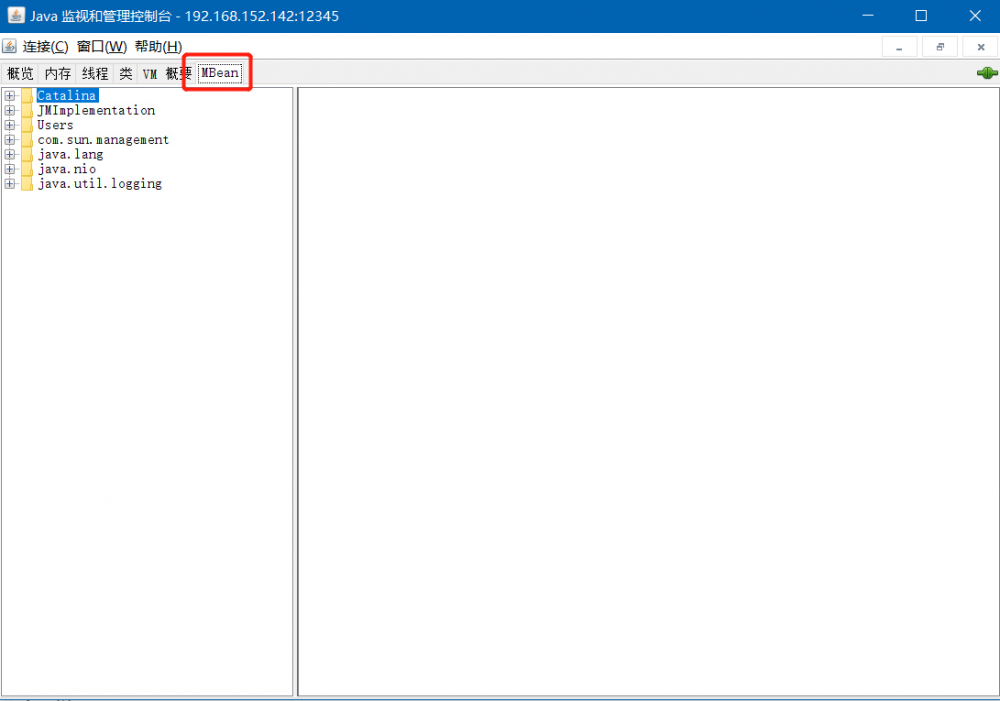Expand the com.sun.management node
Screen dimensions: 1000x701
pyautogui.click(x=9, y=139)
